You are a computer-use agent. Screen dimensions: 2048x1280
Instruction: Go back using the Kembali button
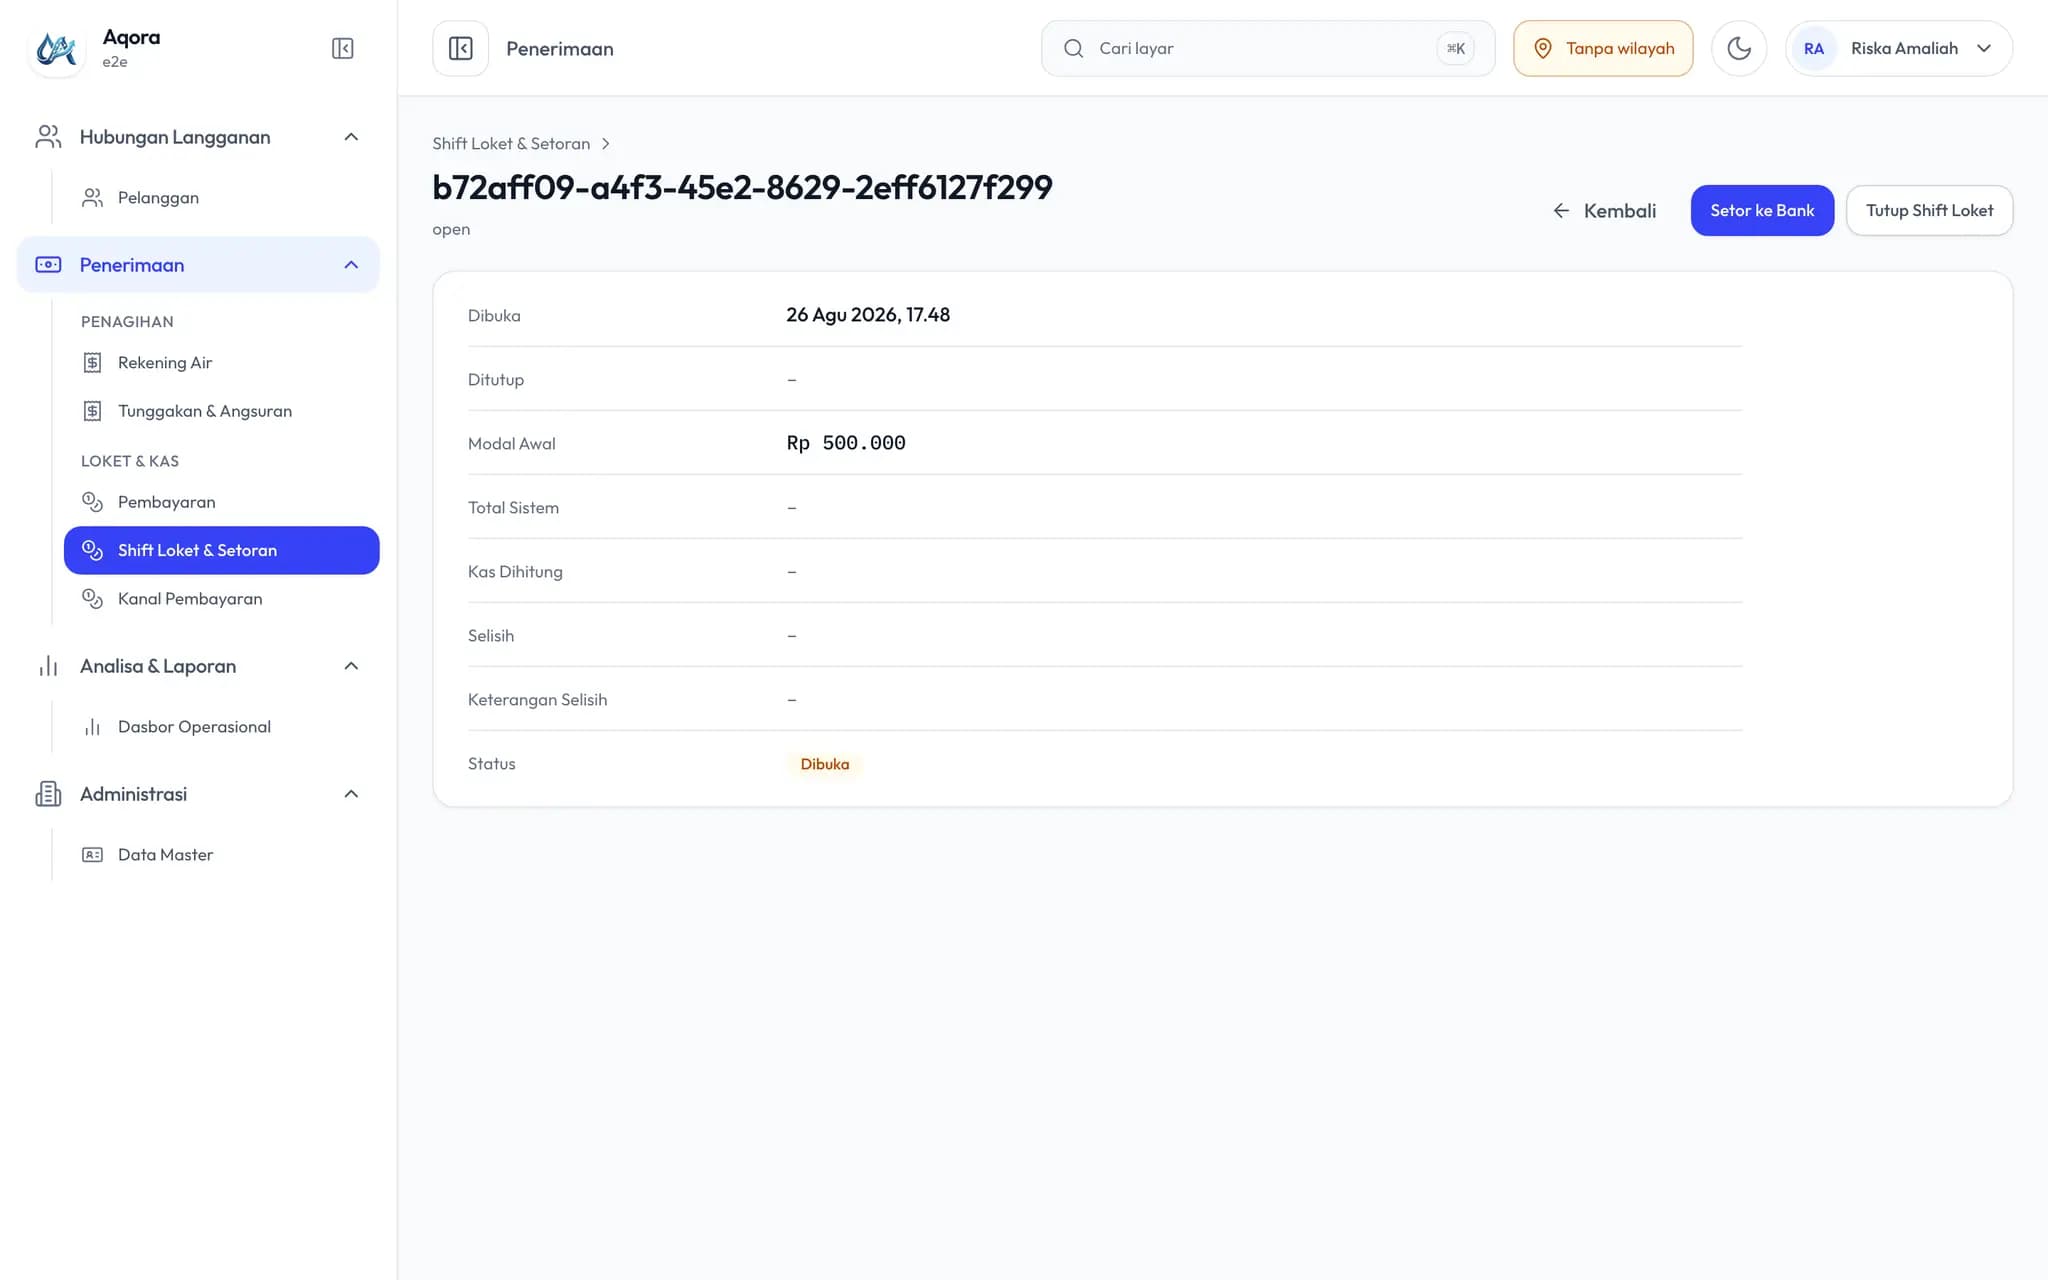click(1605, 211)
